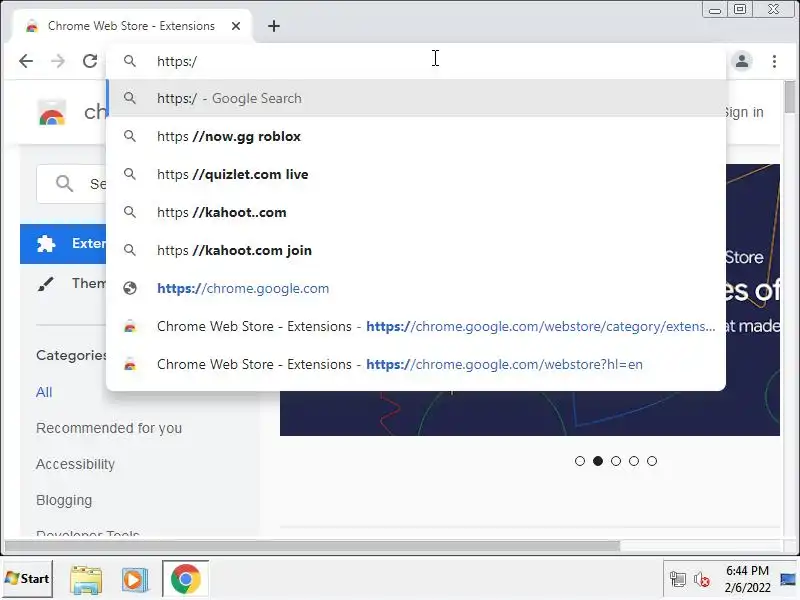Click the muted volume tray icon
This screenshot has height=600, width=800.
coord(702,580)
